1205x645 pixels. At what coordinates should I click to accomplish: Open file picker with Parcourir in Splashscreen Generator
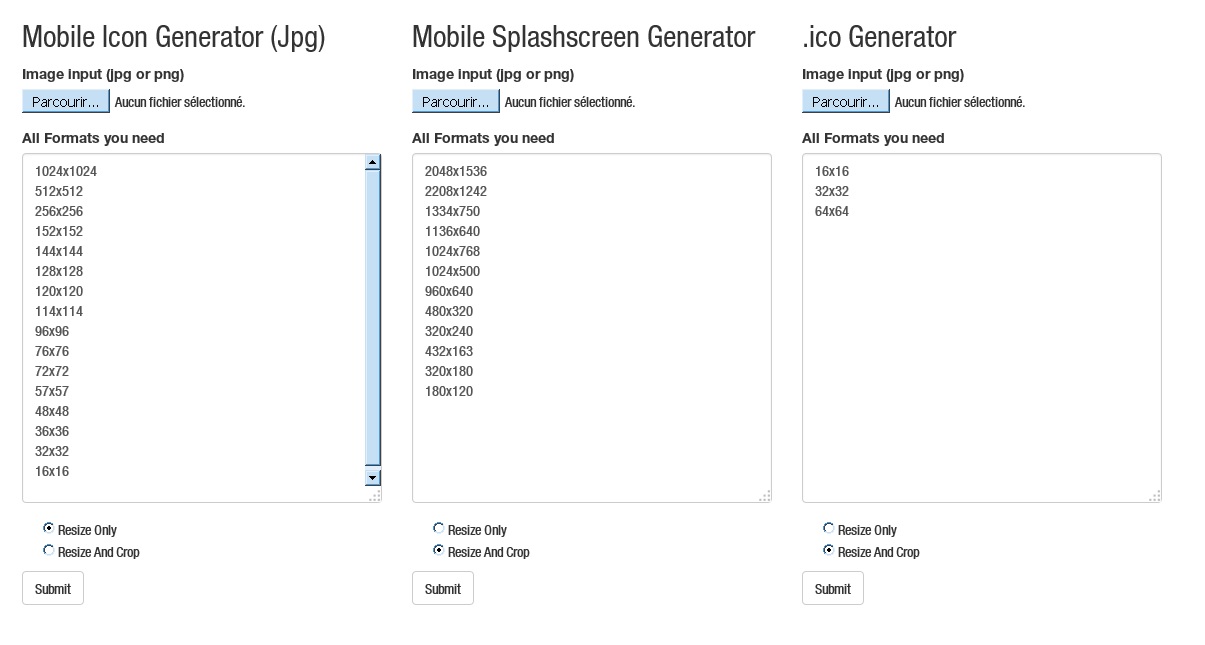[455, 100]
